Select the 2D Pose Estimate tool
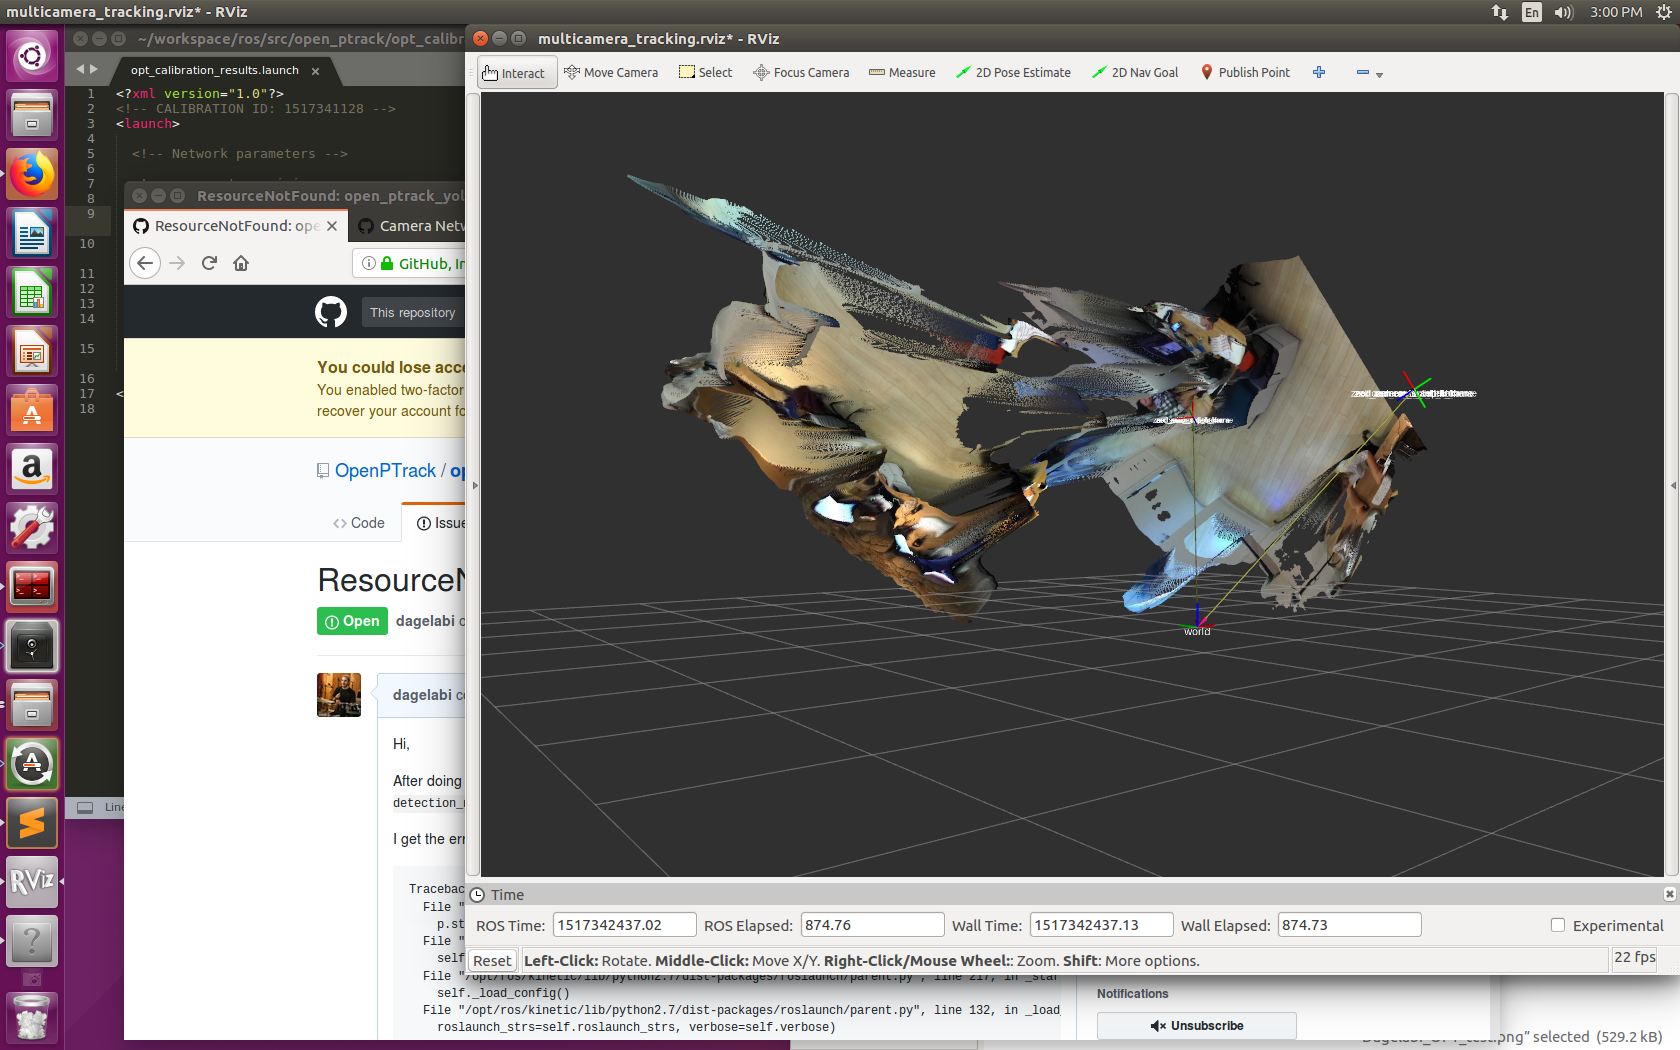The image size is (1680, 1050). (1013, 72)
